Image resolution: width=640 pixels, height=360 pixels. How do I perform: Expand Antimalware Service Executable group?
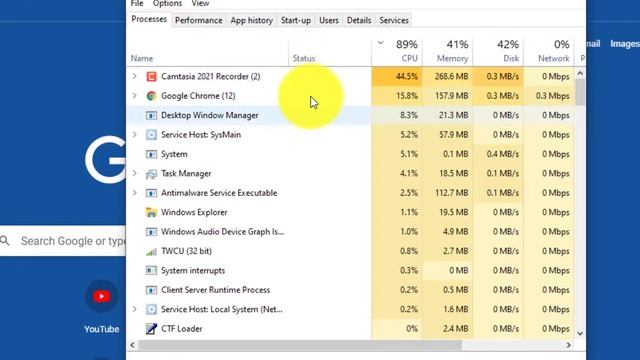click(x=134, y=193)
